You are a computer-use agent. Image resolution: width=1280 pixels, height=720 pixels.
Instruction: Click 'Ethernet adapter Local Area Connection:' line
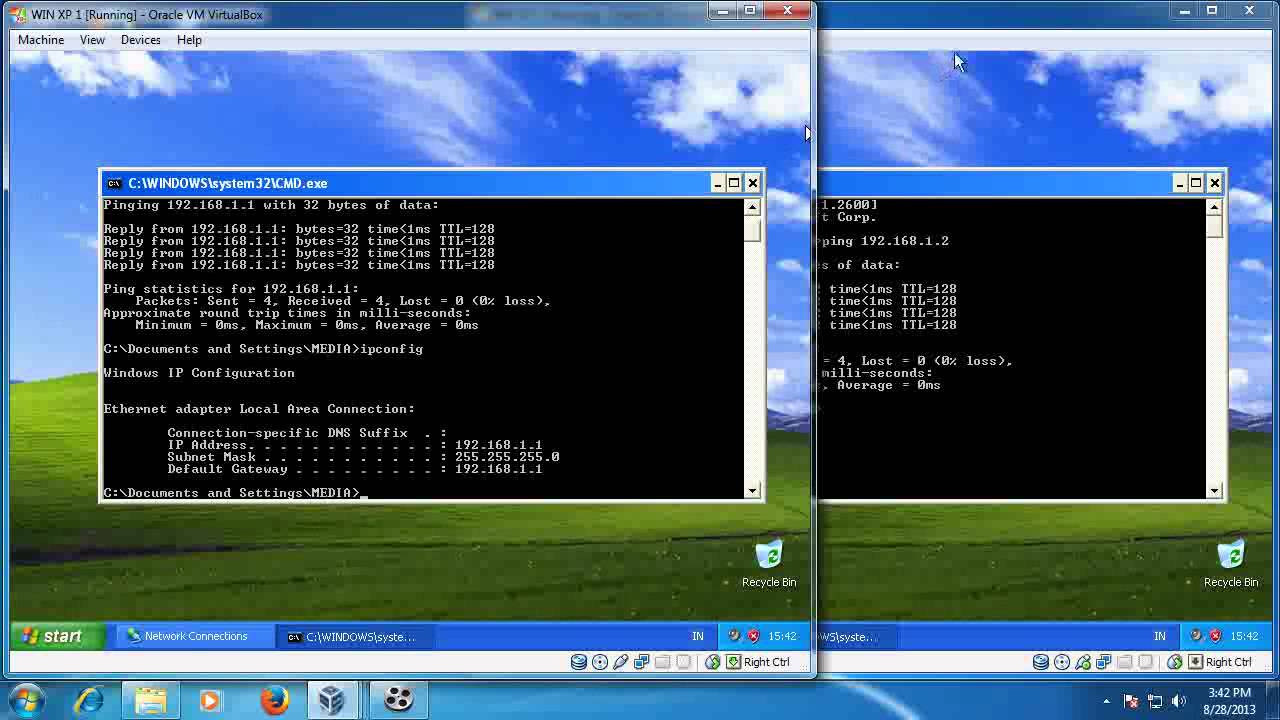(x=259, y=409)
